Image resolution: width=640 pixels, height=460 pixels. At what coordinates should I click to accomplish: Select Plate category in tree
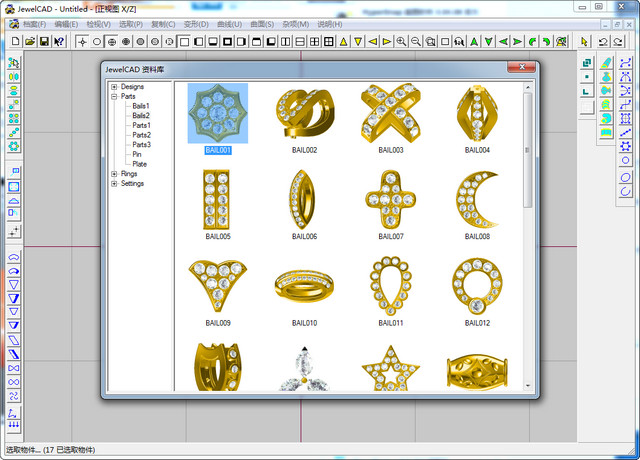point(139,164)
